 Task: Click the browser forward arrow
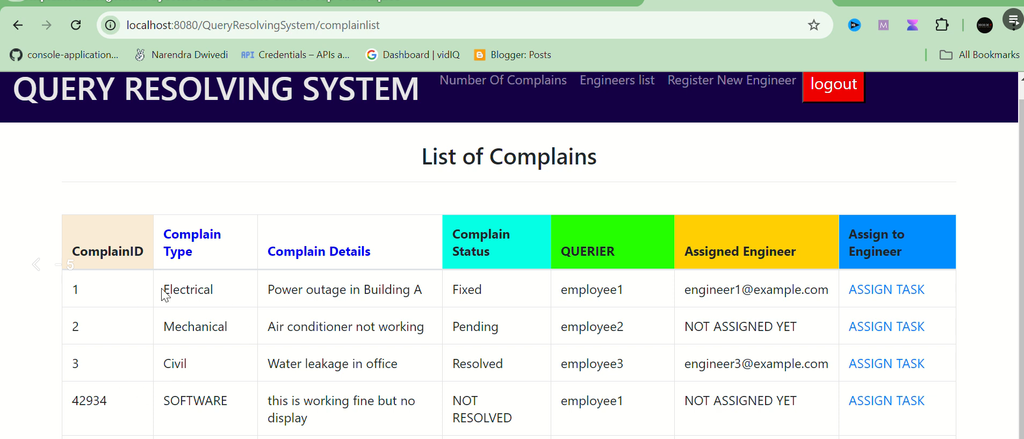(x=46, y=25)
